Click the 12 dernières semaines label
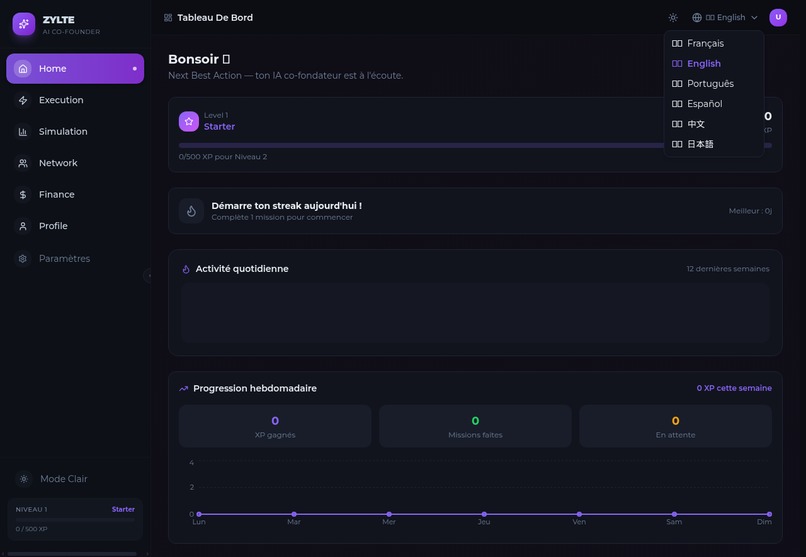Screen dimensions: 806x557 (728, 269)
